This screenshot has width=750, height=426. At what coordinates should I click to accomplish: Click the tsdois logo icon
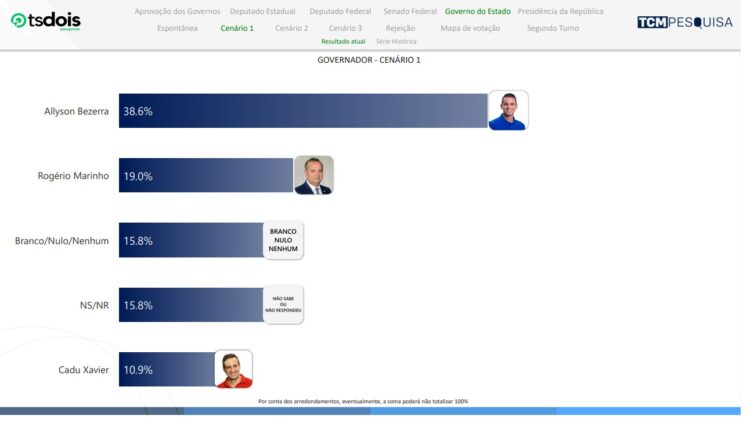coord(18,20)
